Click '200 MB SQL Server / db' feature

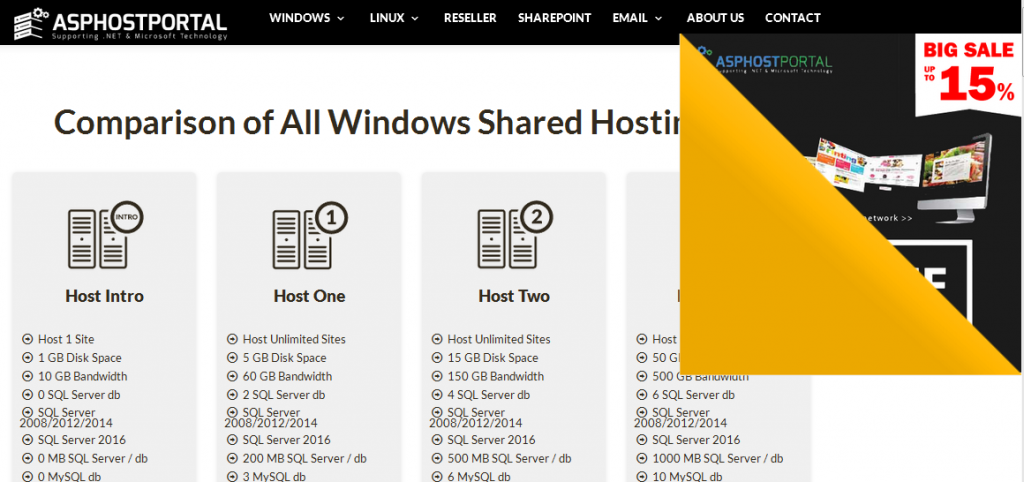[304, 458]
